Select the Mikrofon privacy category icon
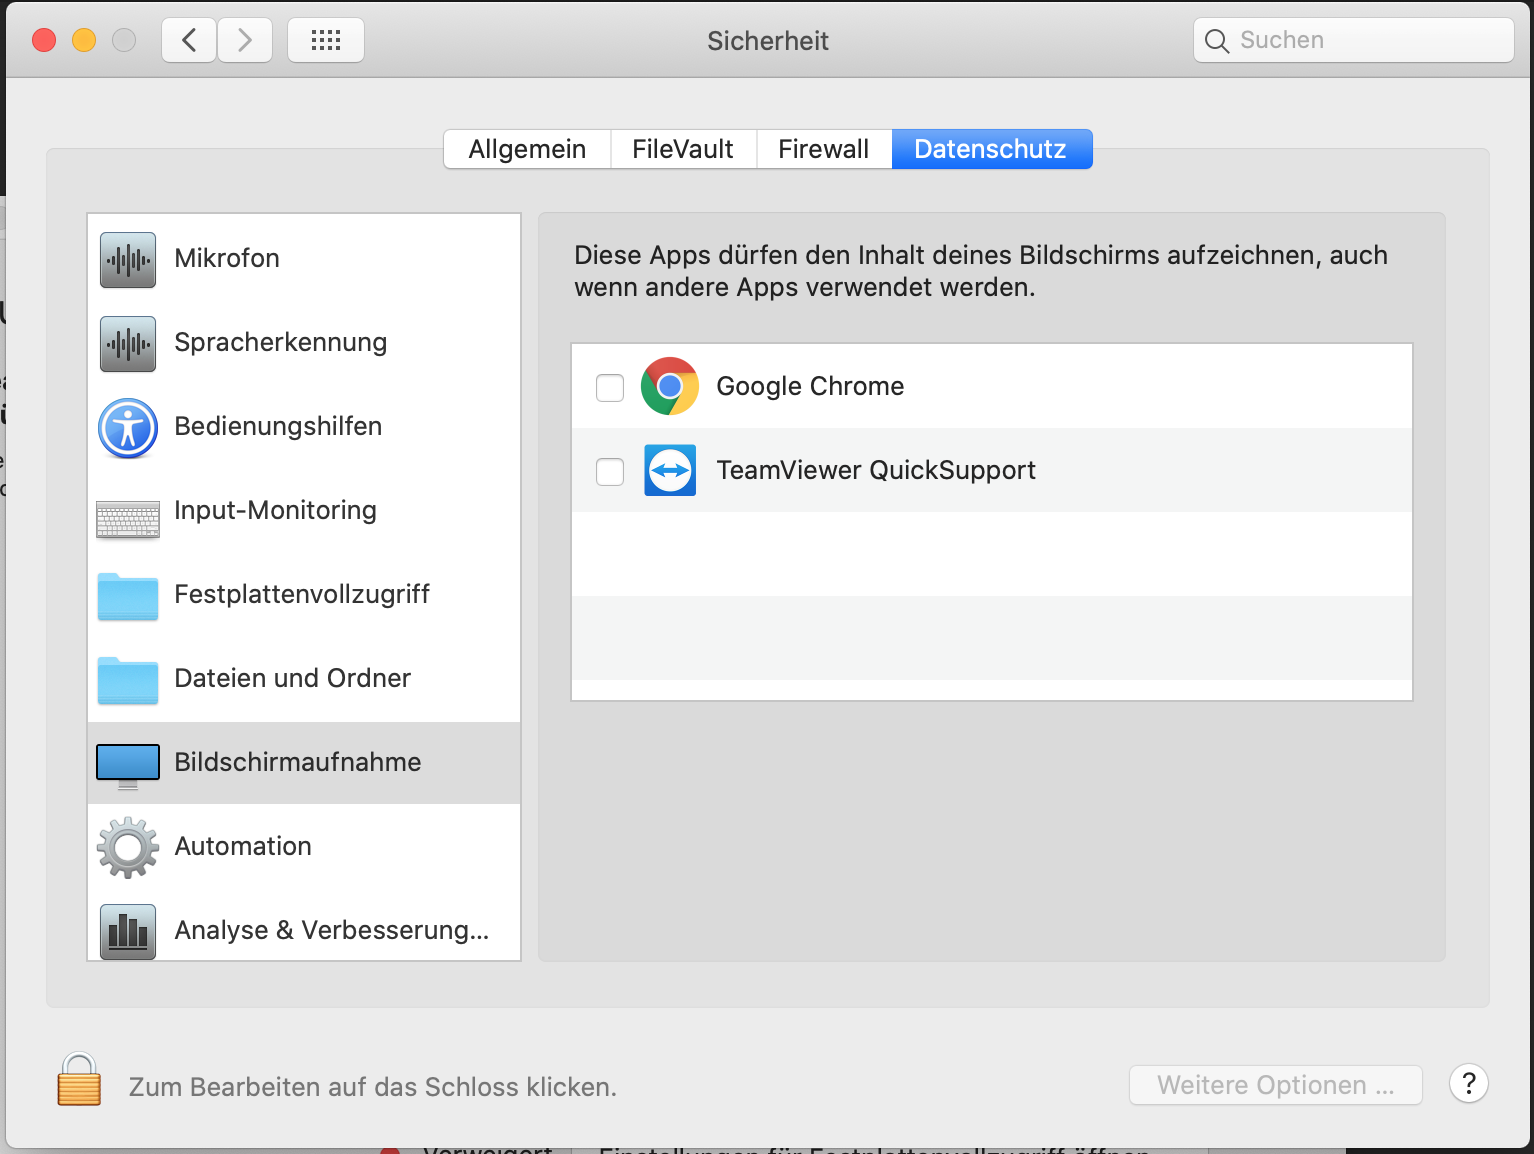The image size is (1534, 1154). click(x=127, y=259)
